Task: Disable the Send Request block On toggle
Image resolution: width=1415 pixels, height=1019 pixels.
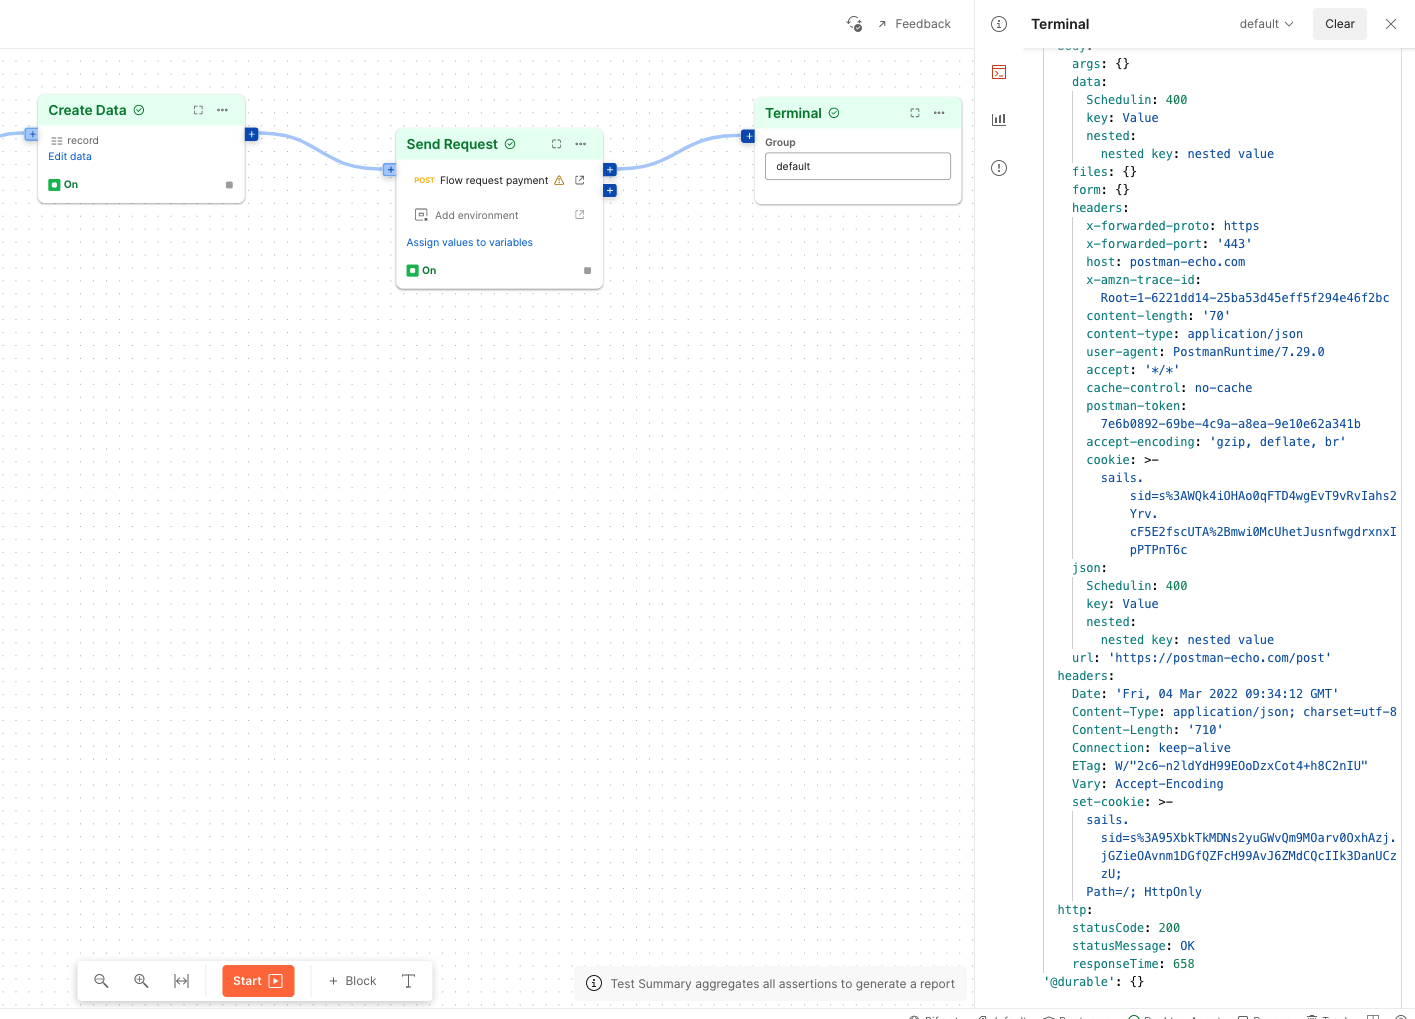Action: [x=413, y=270]
